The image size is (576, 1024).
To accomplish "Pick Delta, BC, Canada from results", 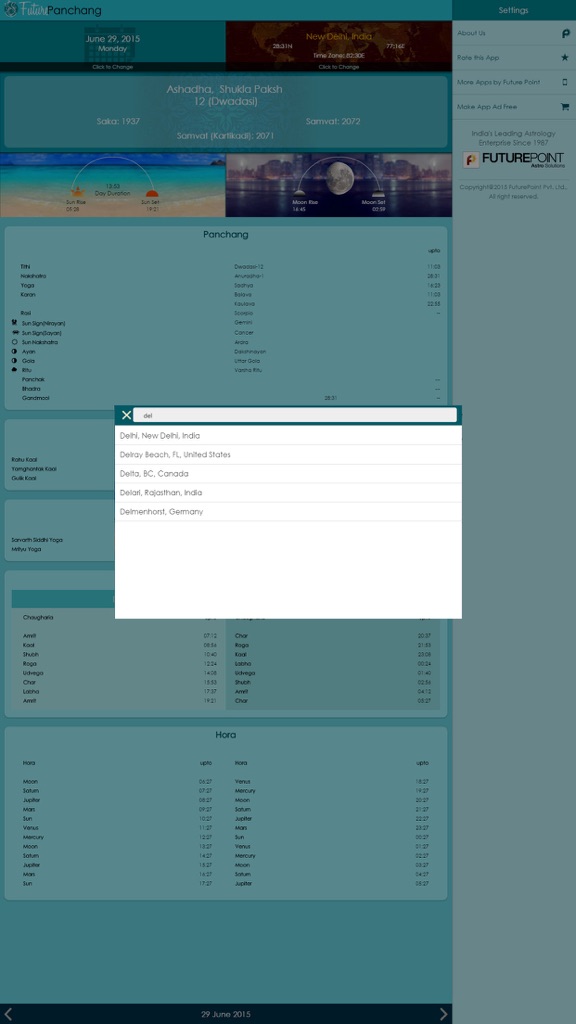I will pos(288,473).
